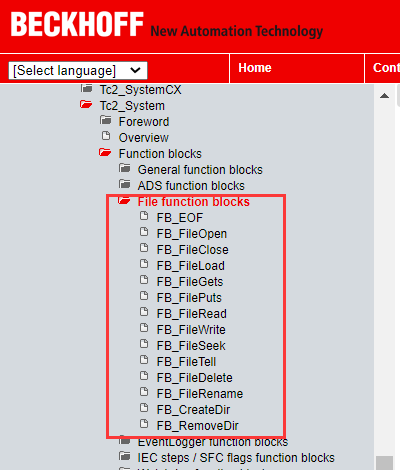The image size is (400, 470).
Task: Open the FB_CreateDir page
Action: tap(194, 410)
